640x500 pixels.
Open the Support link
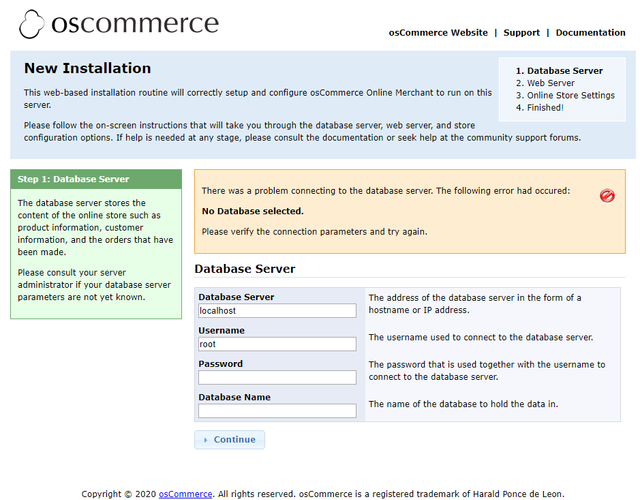(521, 33)
